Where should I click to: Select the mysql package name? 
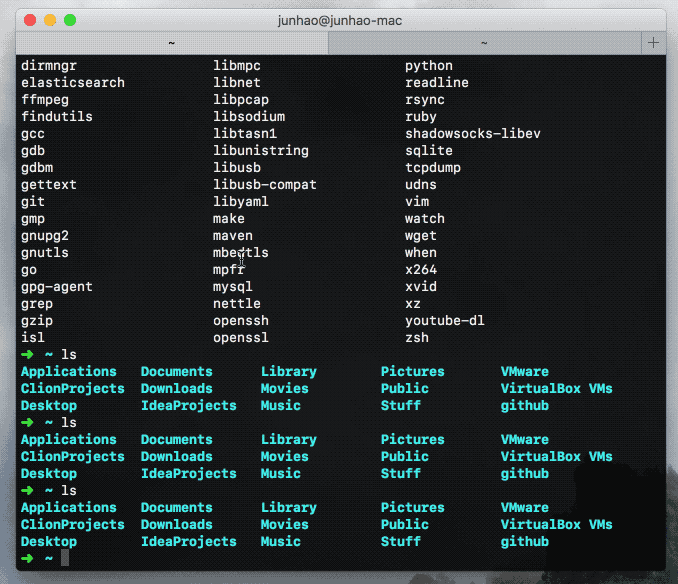click(x=233, y=287)
